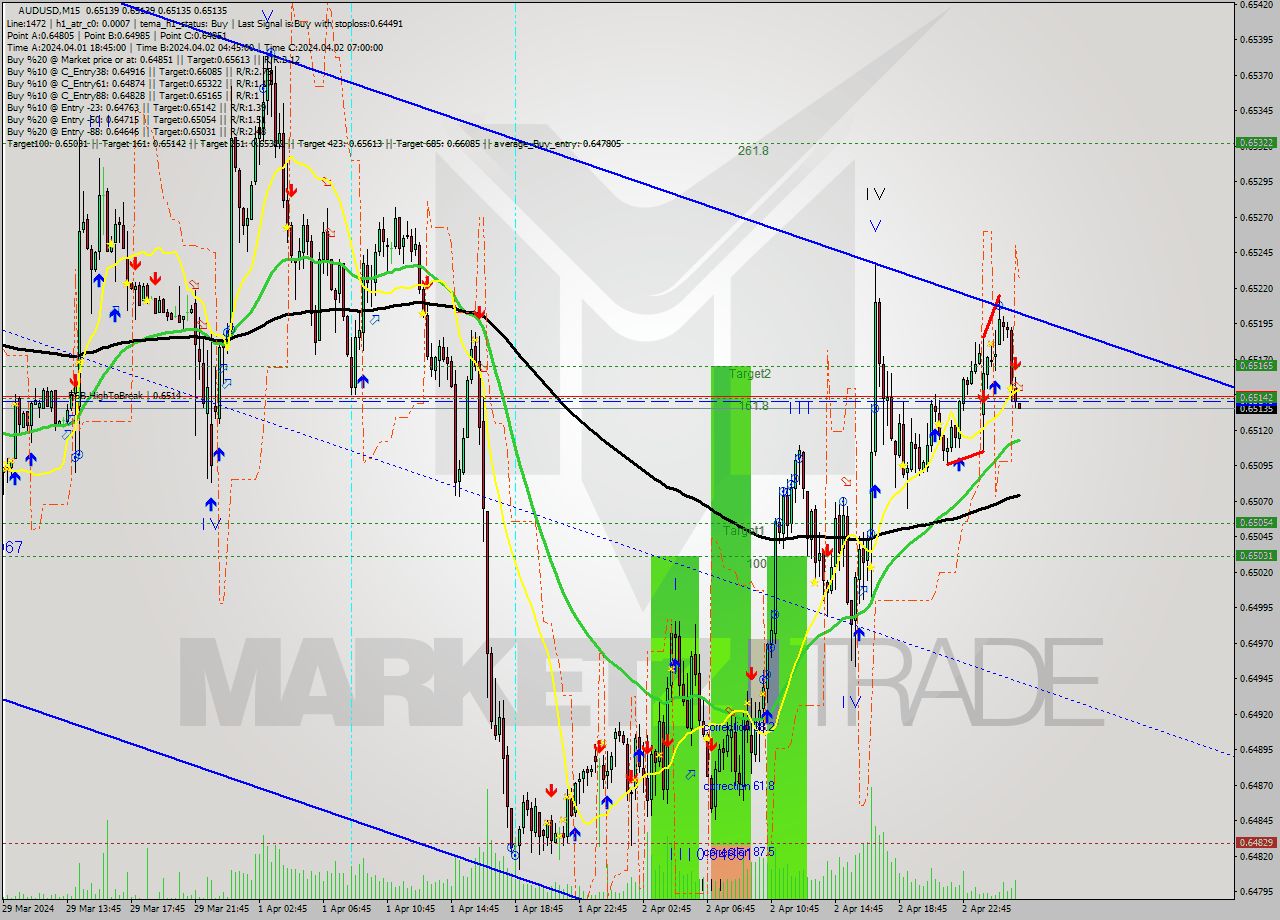This screenshot has height=920, width=1280.
Task: Click the '100' level label
Action: click(758, 564)
